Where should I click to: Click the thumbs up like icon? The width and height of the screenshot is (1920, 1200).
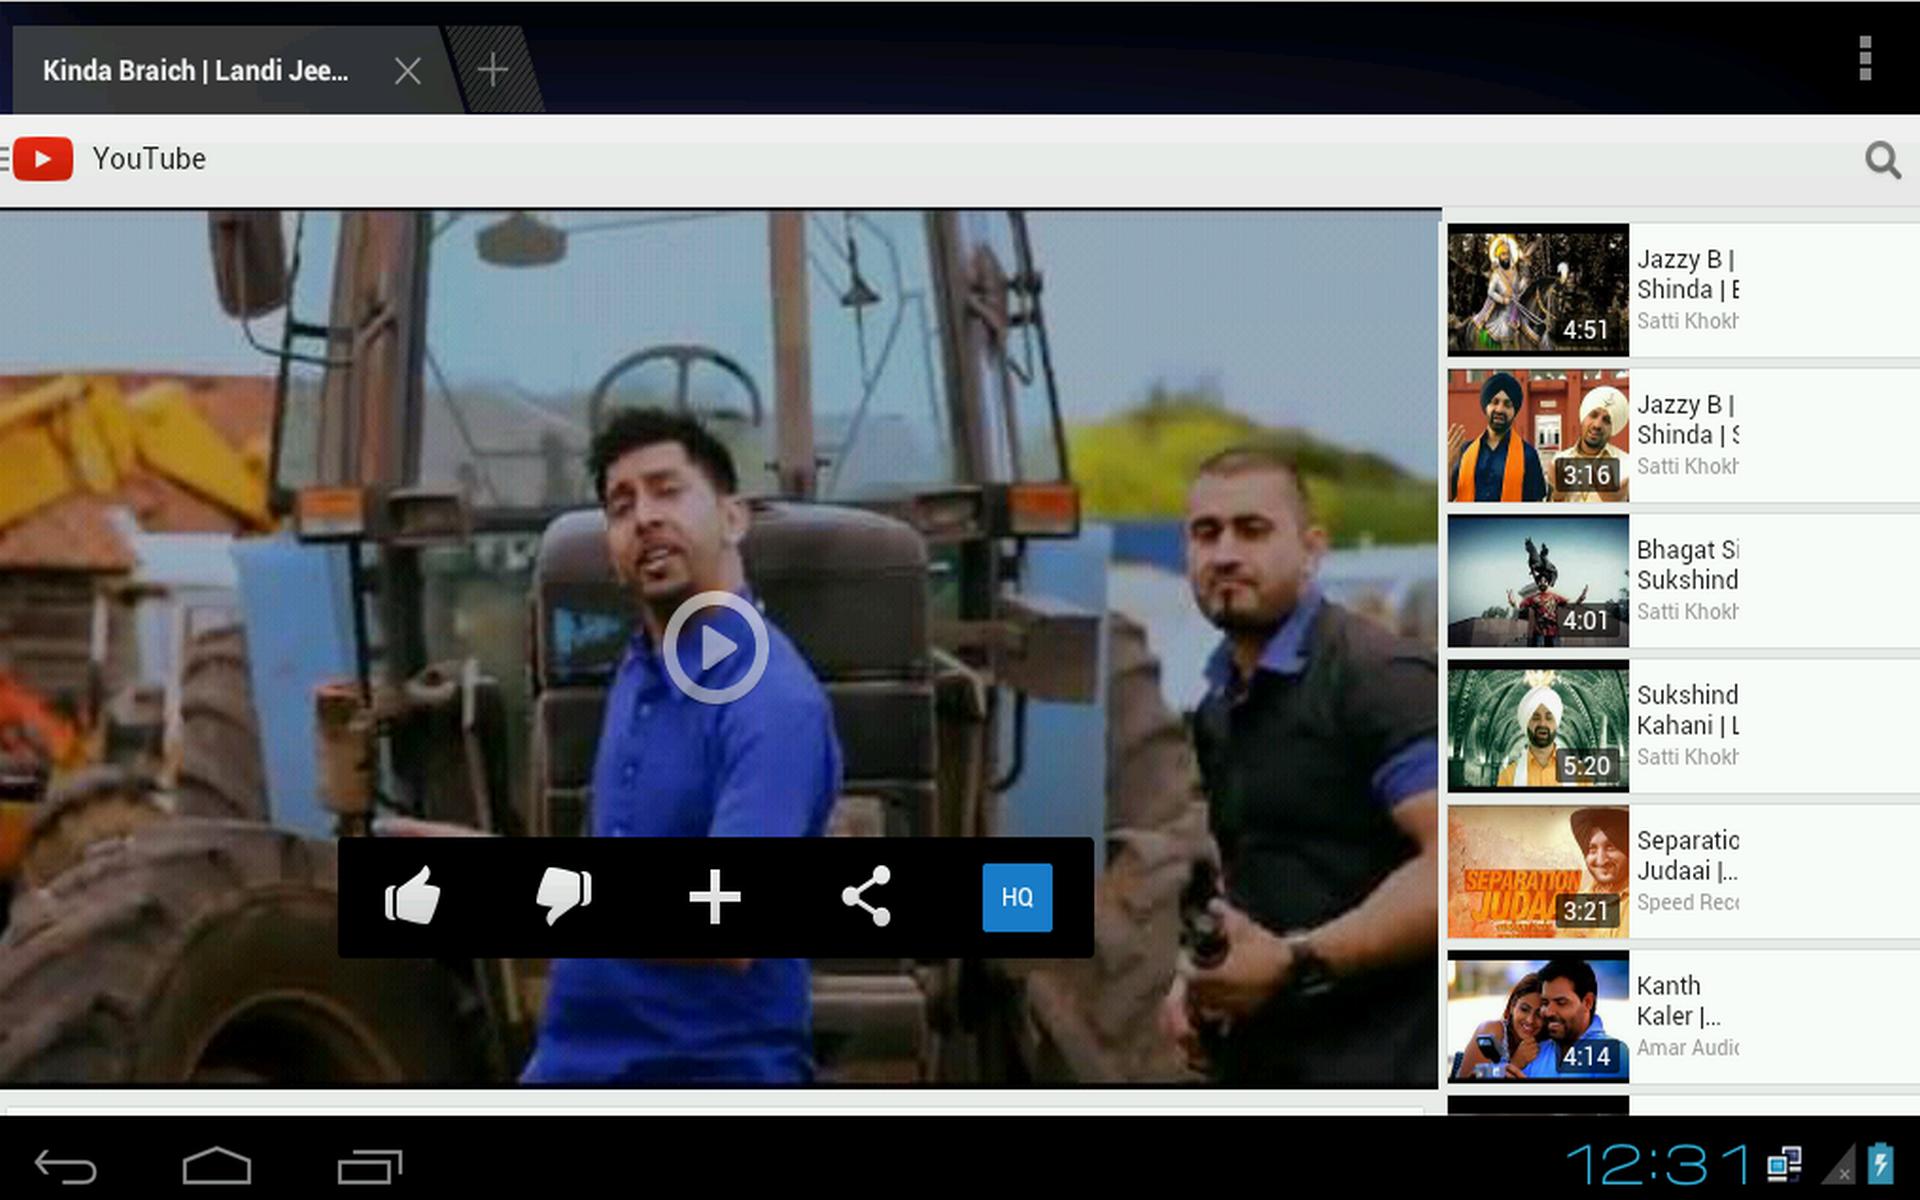[x=412, y=896]
